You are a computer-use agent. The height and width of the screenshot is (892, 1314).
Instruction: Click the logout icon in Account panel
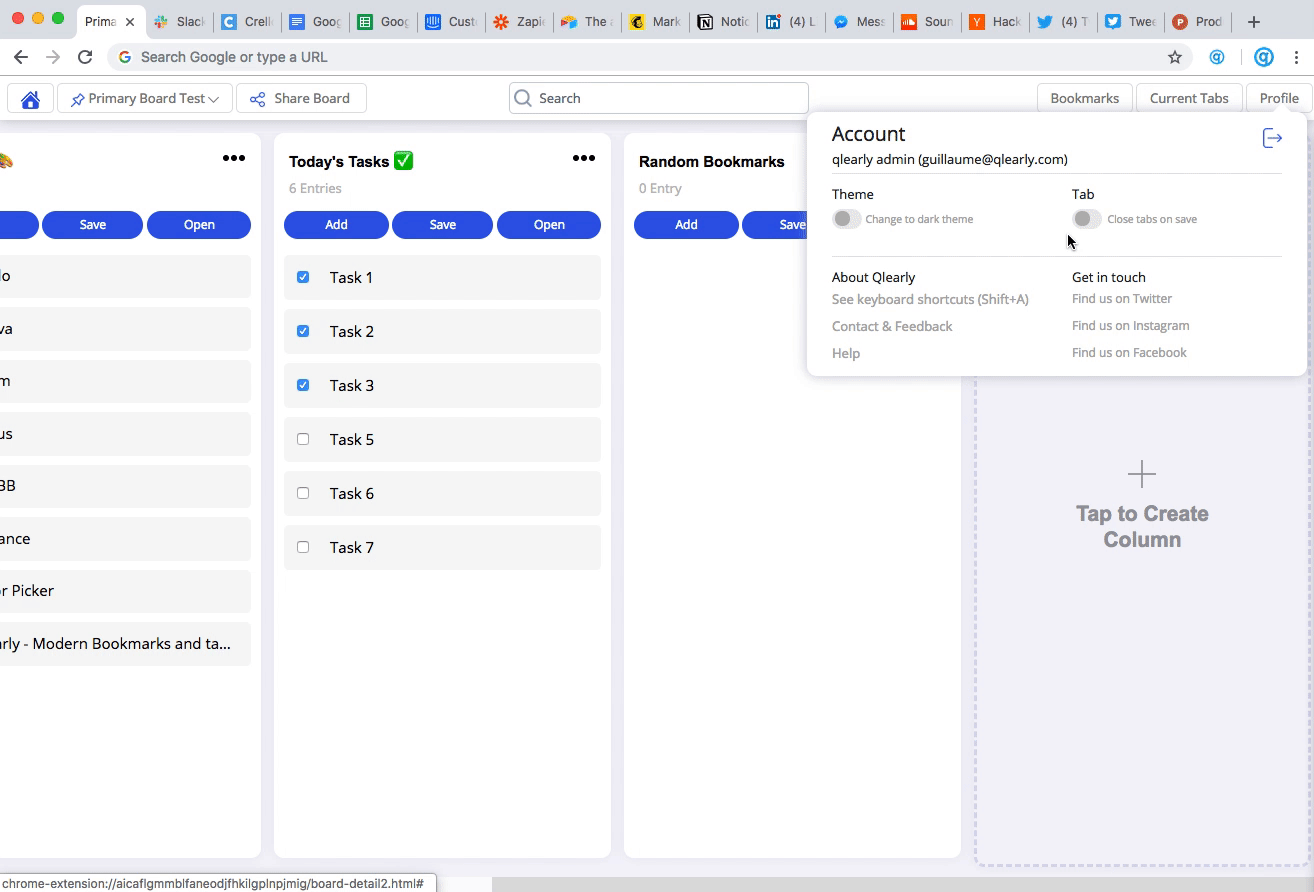click(x=1272, y=138)
